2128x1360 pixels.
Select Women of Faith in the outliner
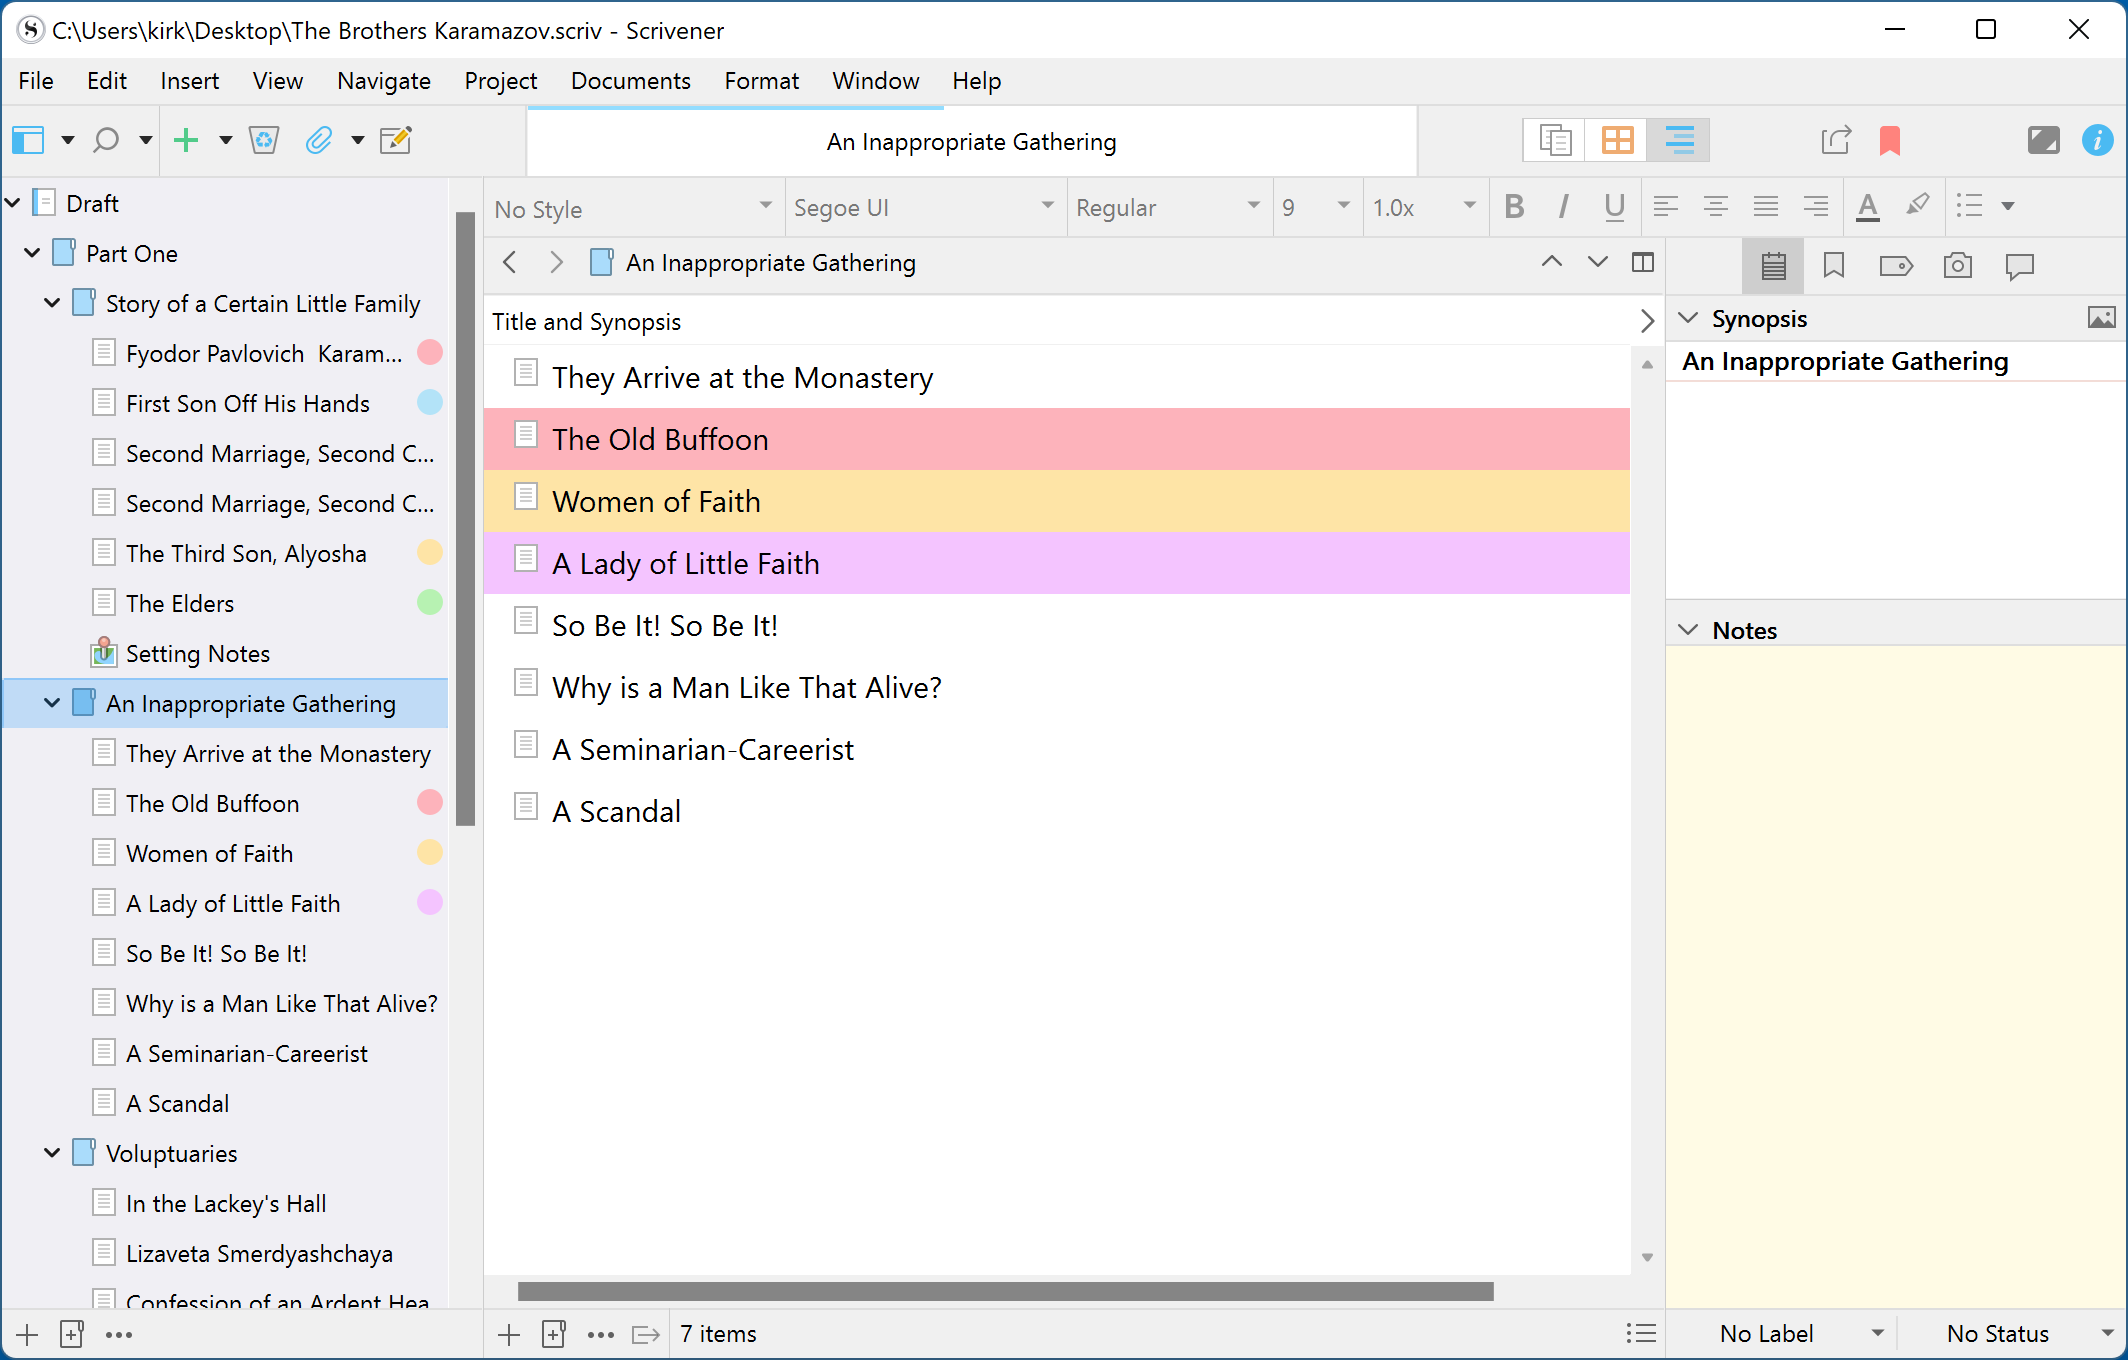coord(656,501)
